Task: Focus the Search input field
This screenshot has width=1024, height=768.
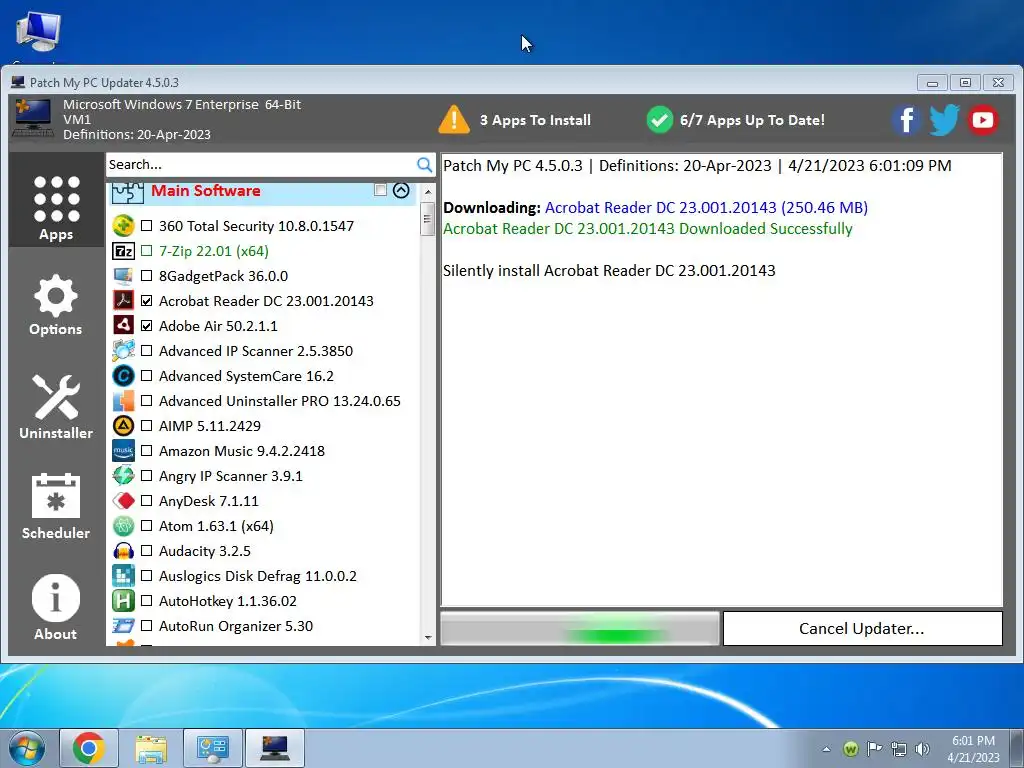Action: (x=261, y=165)
